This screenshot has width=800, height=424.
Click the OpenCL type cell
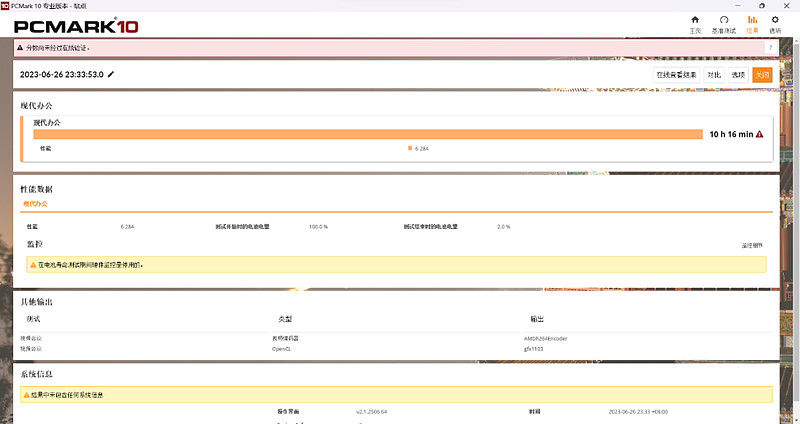coord(281,349)
